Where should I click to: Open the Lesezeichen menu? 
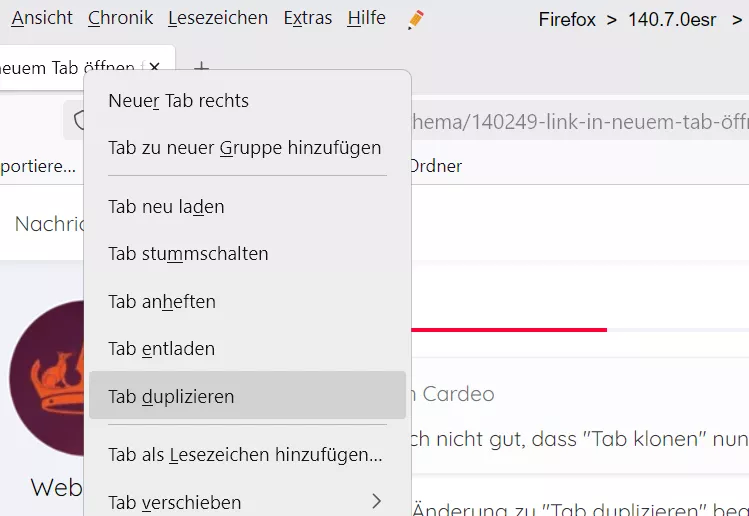(218, 18)
